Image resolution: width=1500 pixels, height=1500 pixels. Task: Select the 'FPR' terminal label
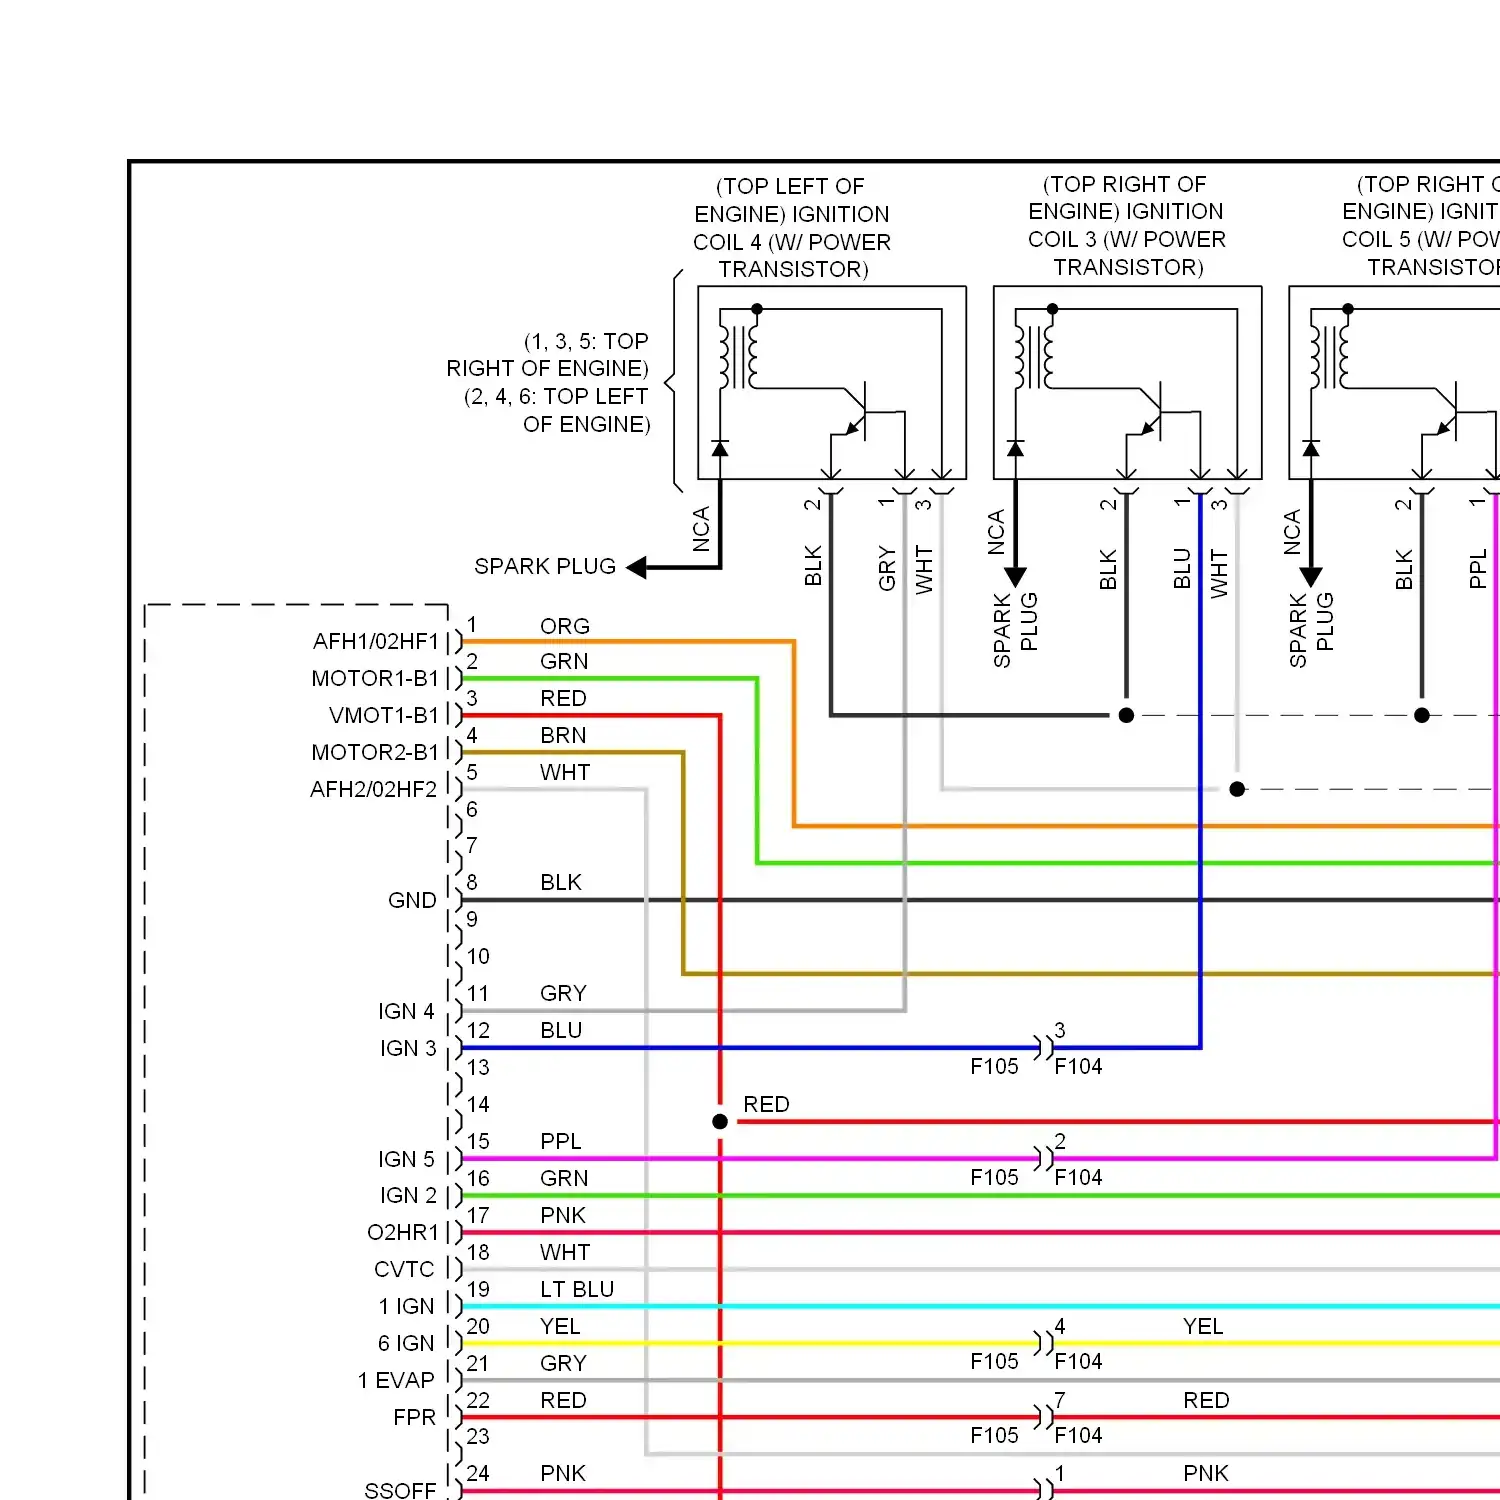(x=414, y=1417)
